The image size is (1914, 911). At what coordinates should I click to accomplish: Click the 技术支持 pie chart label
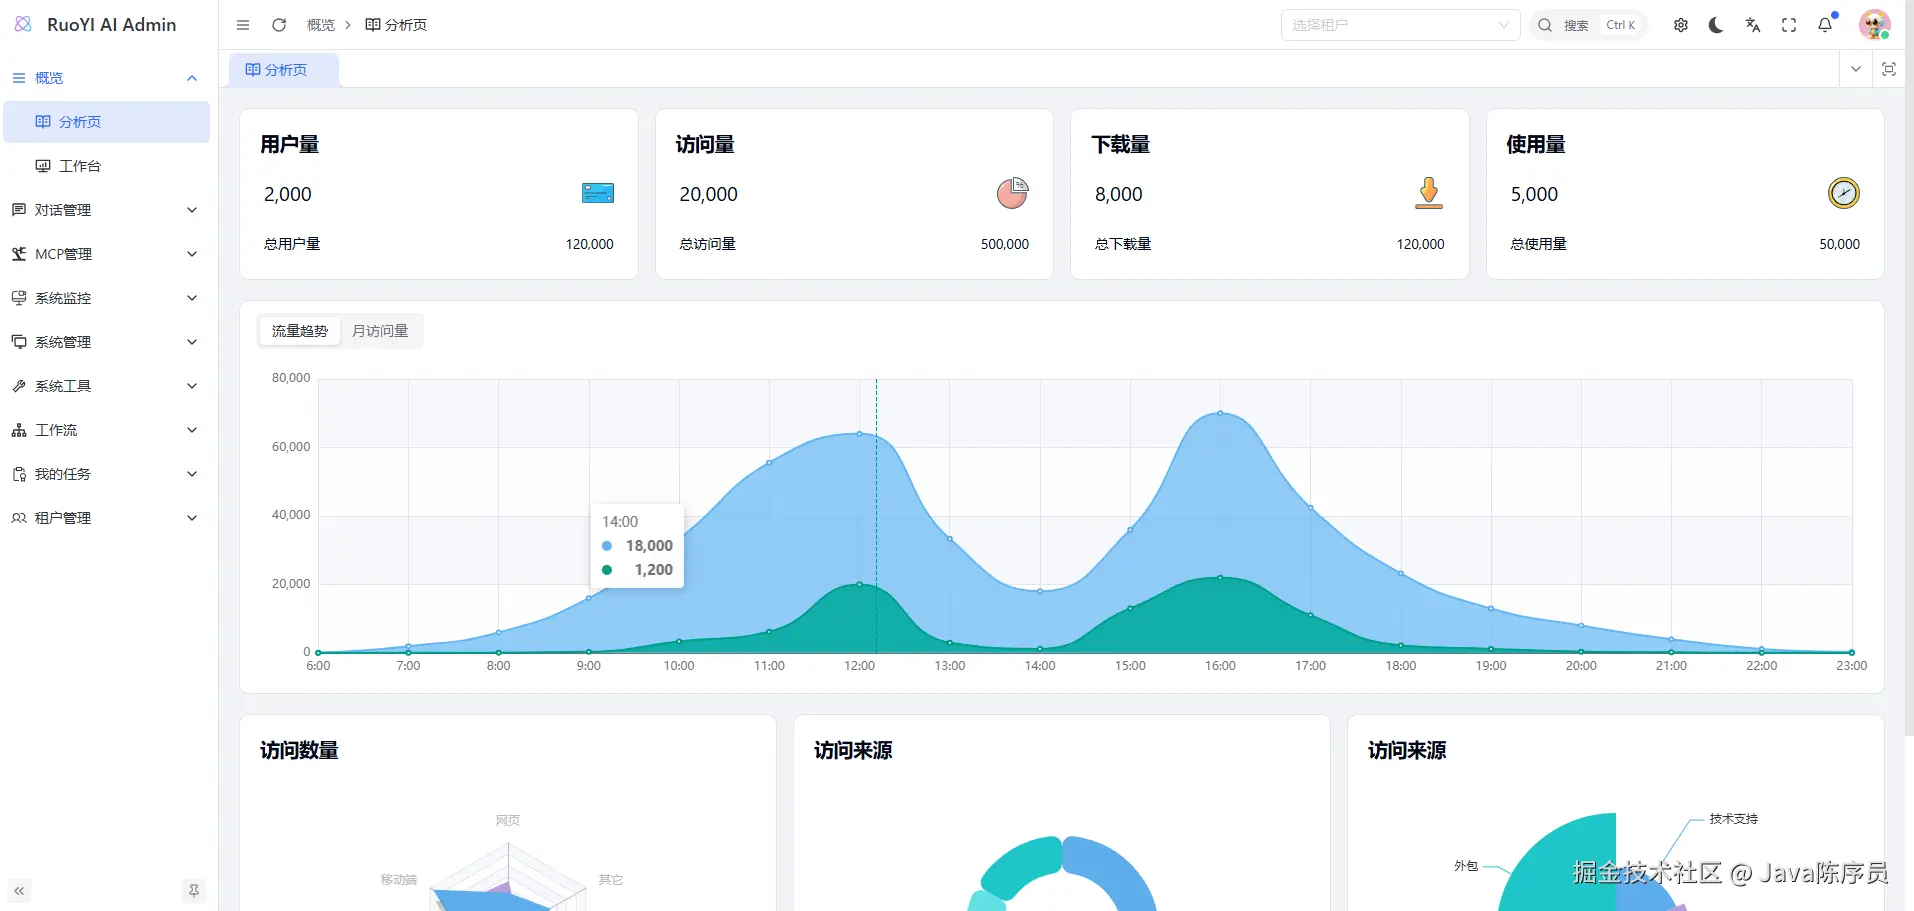tap(1733, 819)
